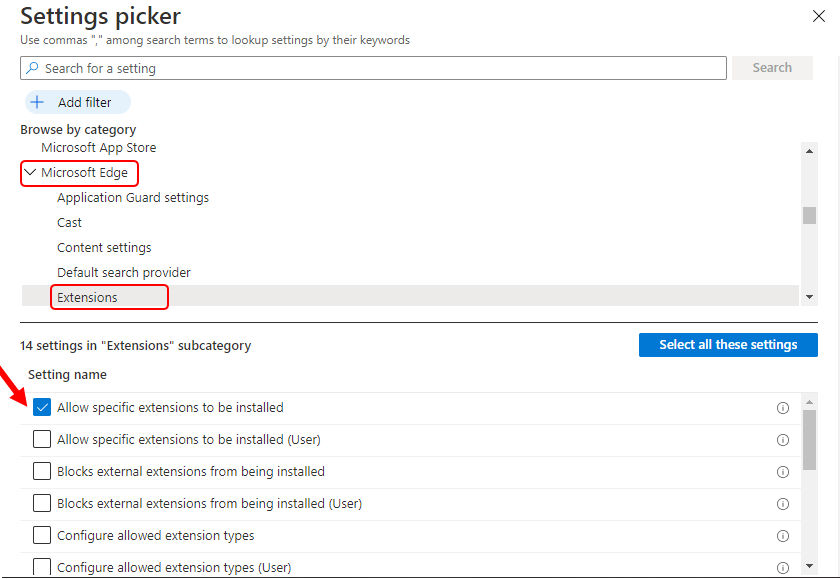Click the Add filter button
This screenshot has height=579, width=840.
pyautogui.click(x=78, y=102)
